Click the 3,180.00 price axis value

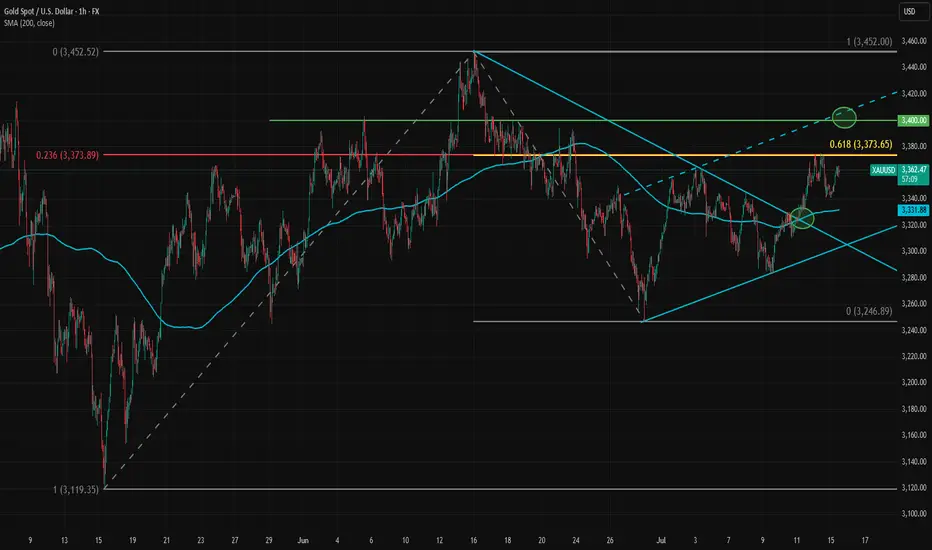point(914,409)
